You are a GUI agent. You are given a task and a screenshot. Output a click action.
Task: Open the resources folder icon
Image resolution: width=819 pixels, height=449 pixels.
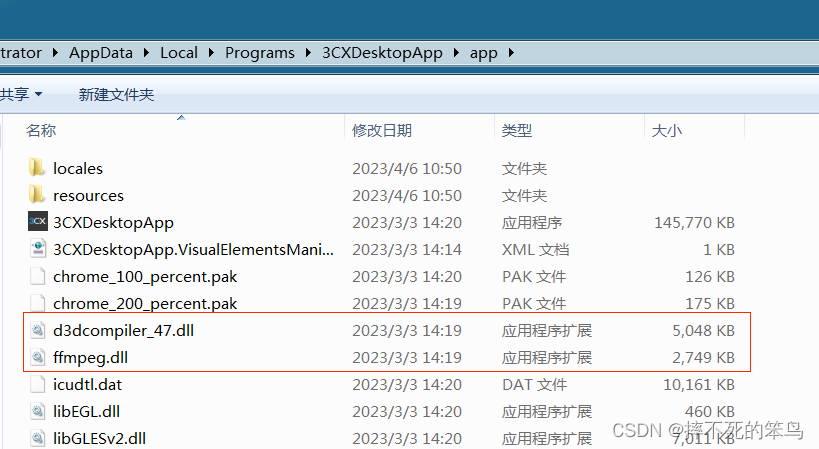[37, 195]
